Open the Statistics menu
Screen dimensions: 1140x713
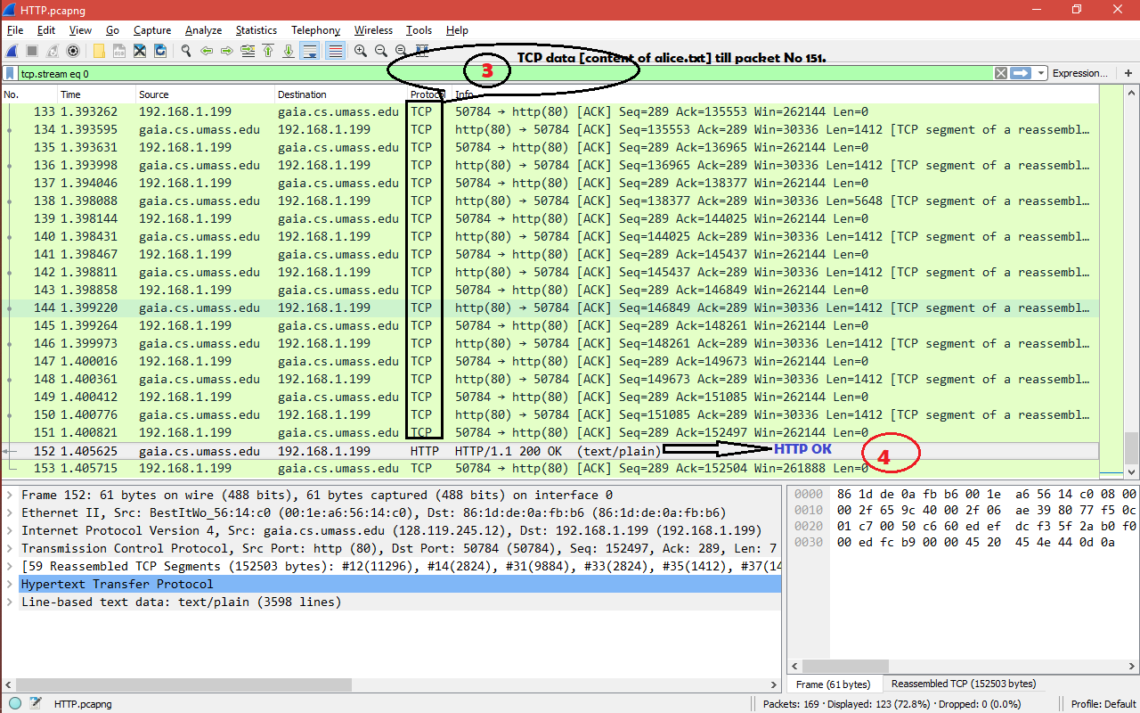(256, 31)
